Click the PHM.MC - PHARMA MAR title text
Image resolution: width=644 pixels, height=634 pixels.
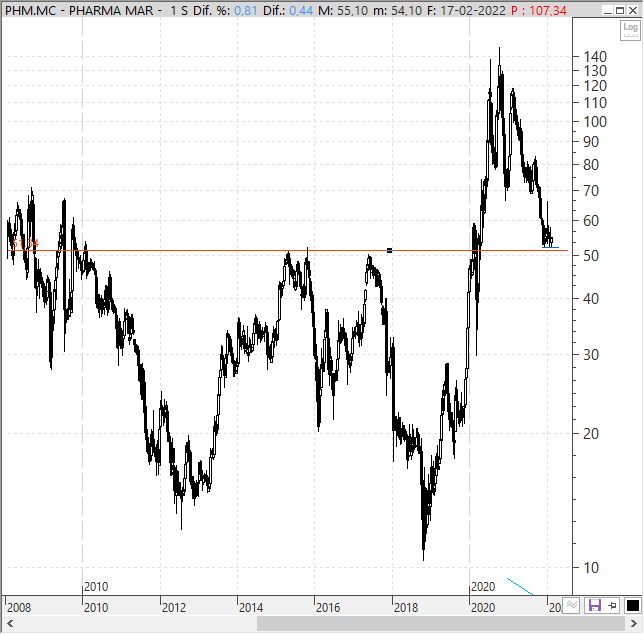tap(79, 10)
